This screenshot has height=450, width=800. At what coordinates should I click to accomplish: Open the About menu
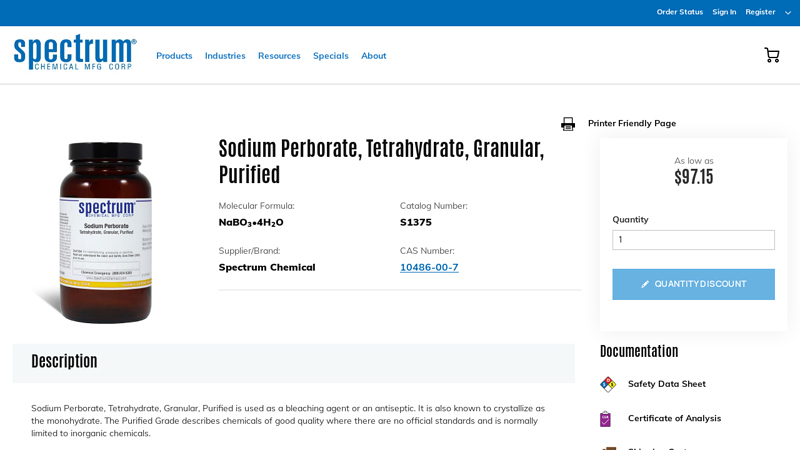point(373,56)
